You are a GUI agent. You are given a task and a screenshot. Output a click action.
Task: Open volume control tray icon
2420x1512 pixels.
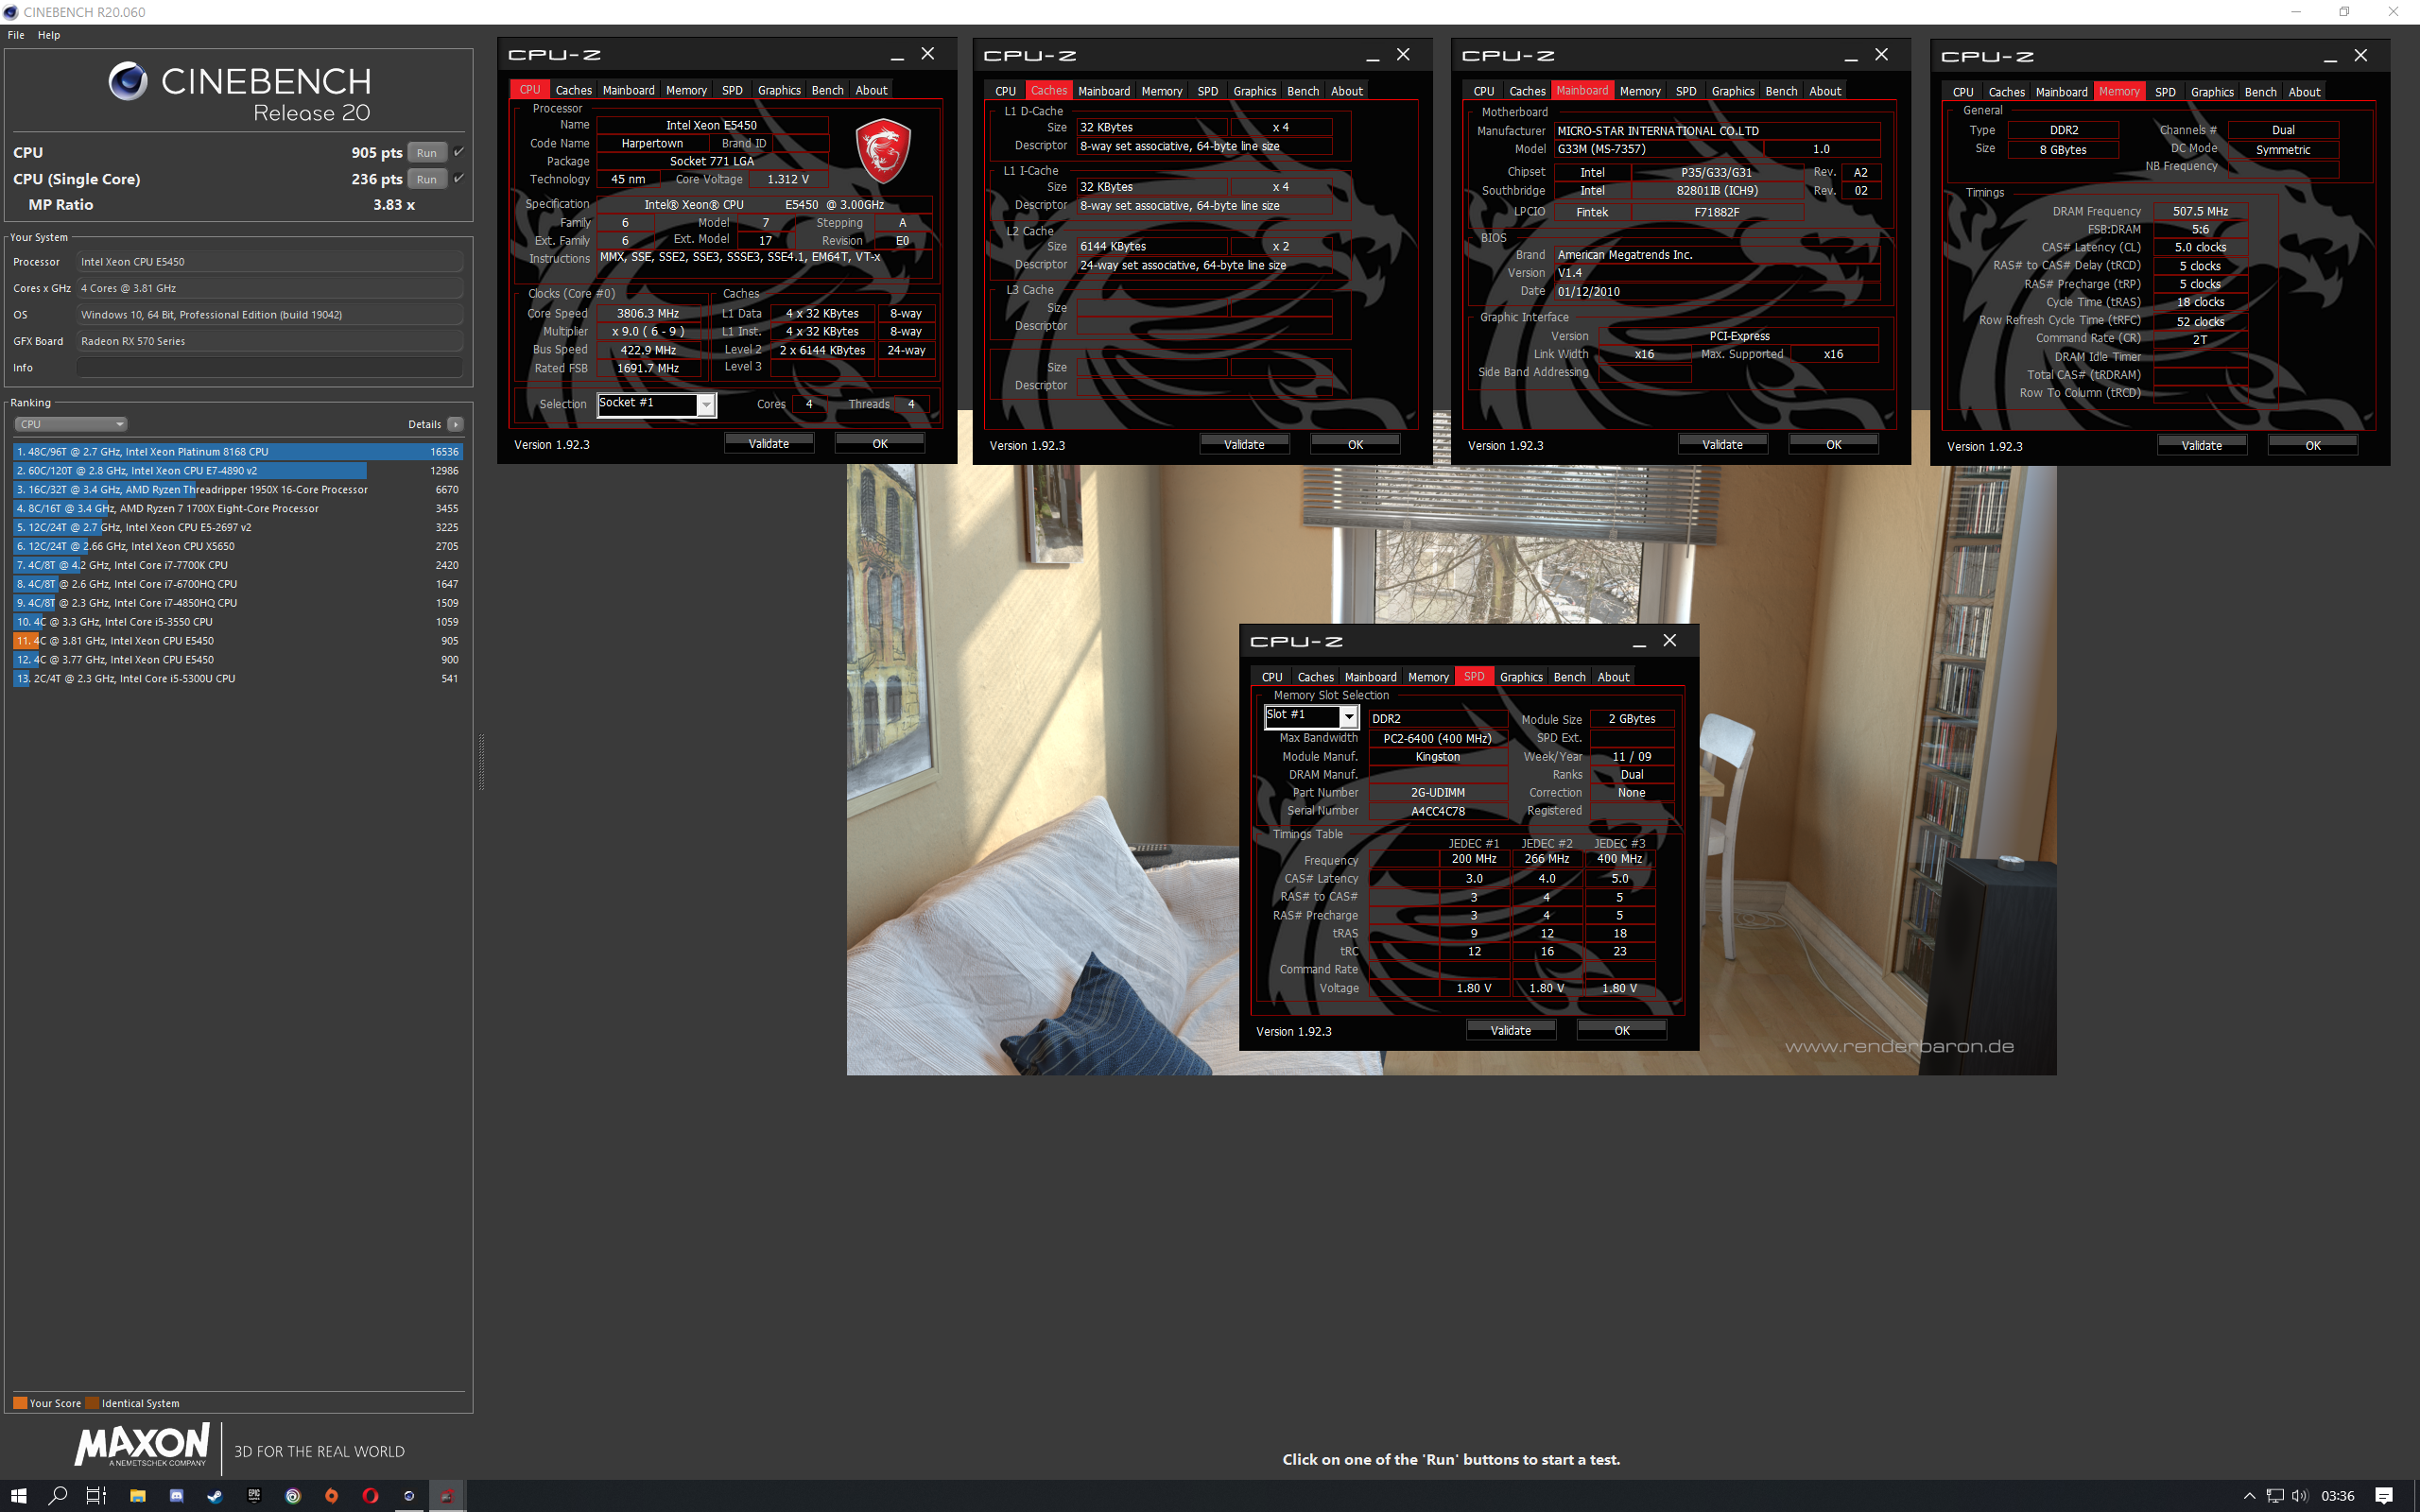pos(2300,1496)
